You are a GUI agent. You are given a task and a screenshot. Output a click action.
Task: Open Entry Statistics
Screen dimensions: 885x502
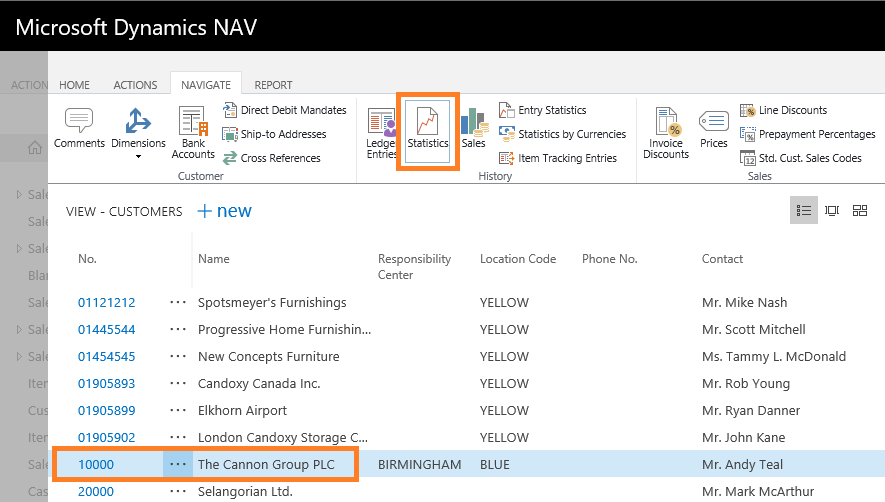[x=543, y=110]
